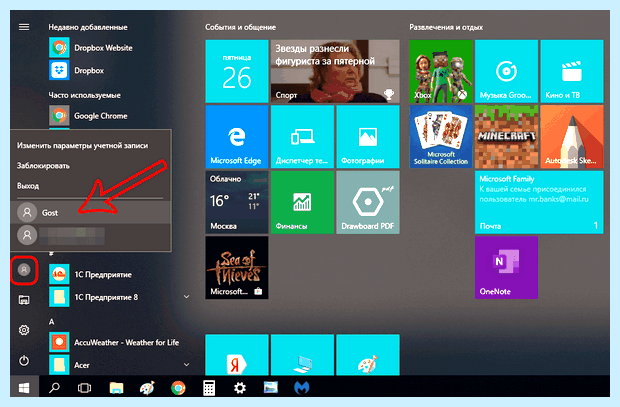Open Google Chrome in frequently used list
This screenshot has height=407, width=620.
pos(89,116)
